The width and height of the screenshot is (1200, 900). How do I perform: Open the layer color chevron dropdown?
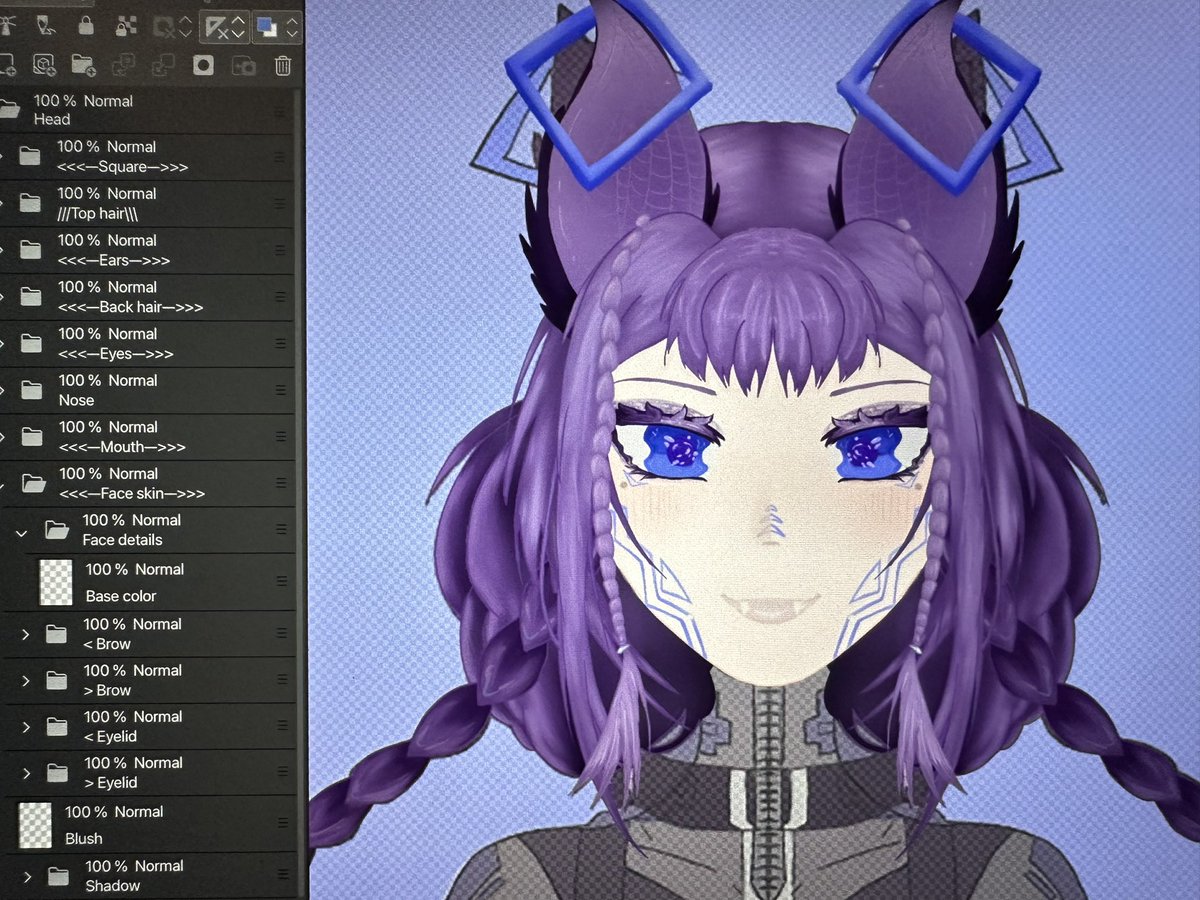pyautogui.click(x=293, y=23)
